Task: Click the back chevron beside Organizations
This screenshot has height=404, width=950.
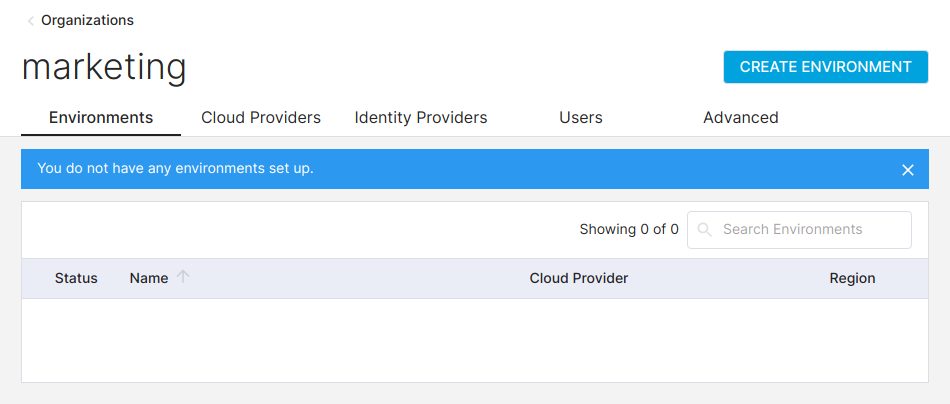Action: (30, 21)
